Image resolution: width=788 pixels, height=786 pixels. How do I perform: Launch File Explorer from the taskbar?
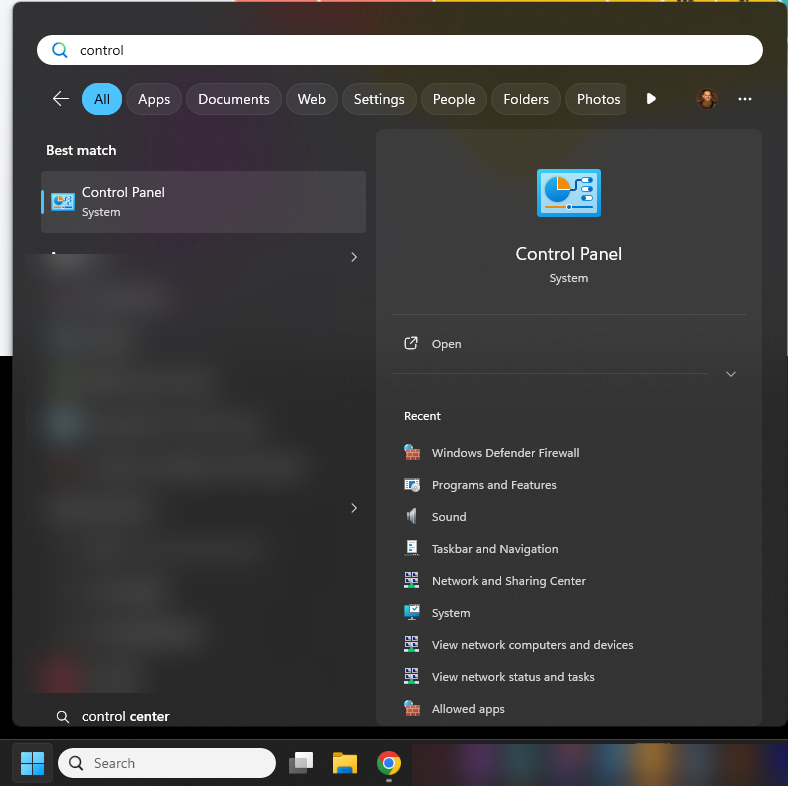coord(345,763)
